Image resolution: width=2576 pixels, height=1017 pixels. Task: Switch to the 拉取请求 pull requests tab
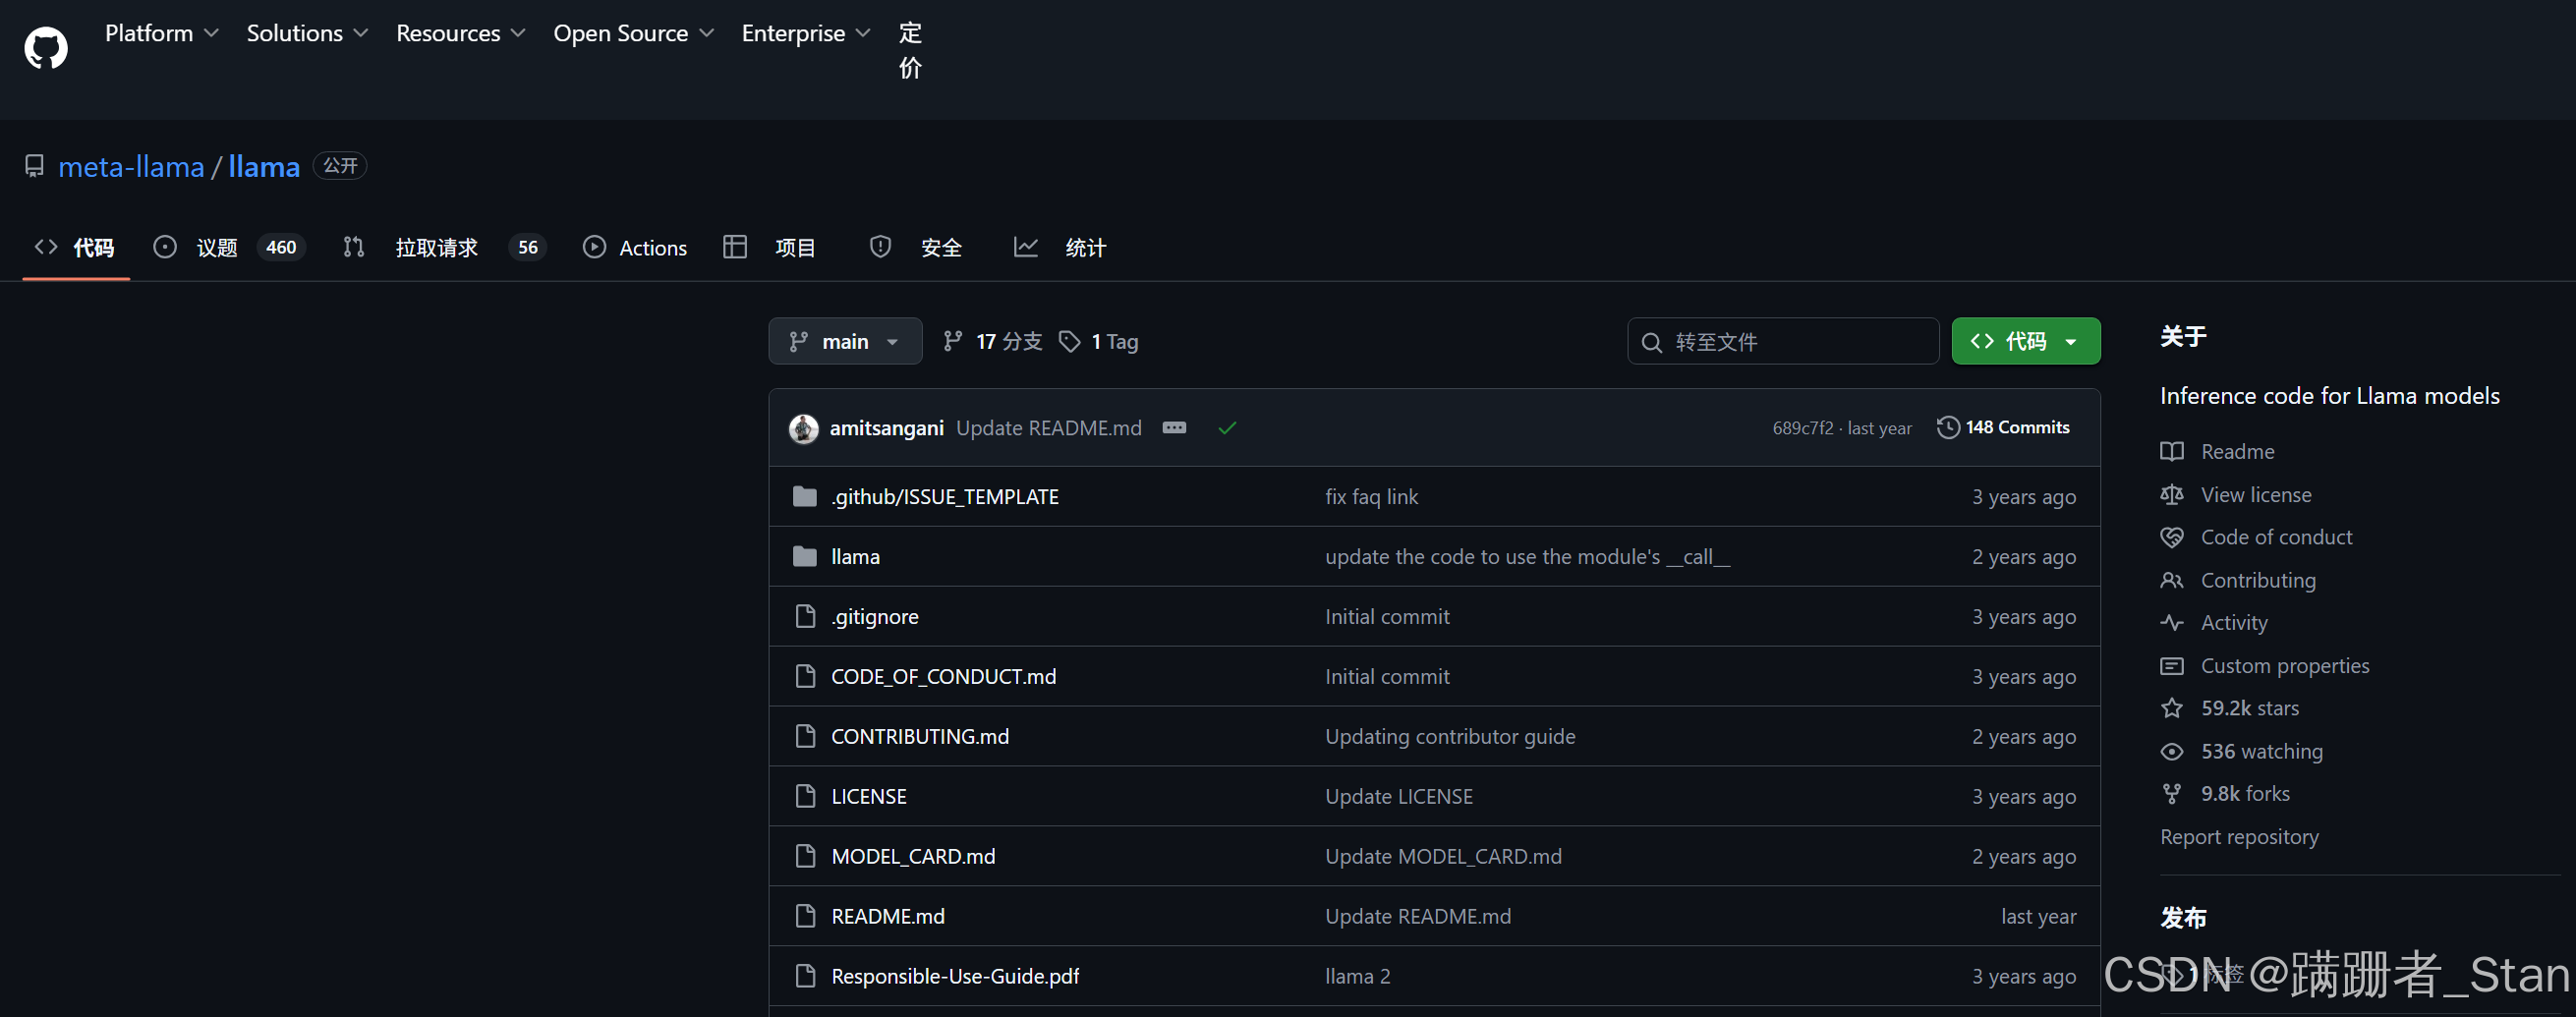[x=443, y=247]
